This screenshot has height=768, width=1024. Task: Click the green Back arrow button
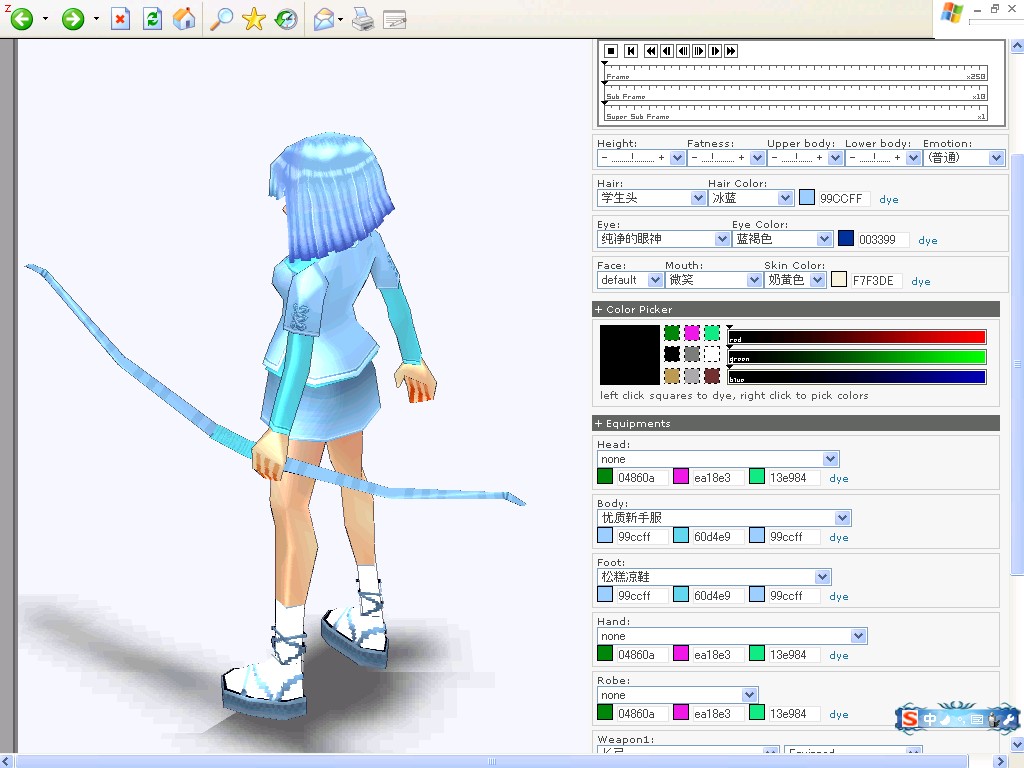[22, 18]
